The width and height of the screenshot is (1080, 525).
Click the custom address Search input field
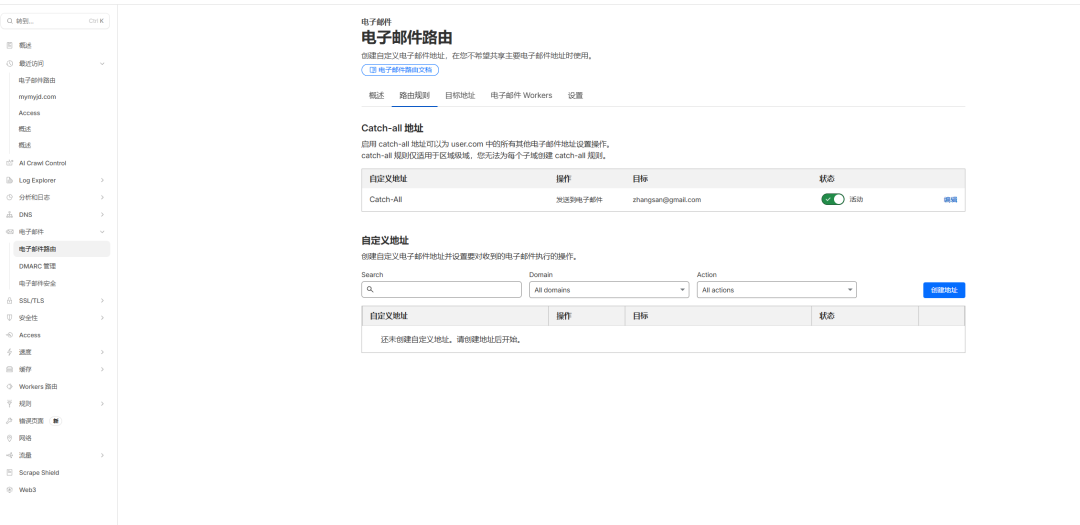(446, 290)
